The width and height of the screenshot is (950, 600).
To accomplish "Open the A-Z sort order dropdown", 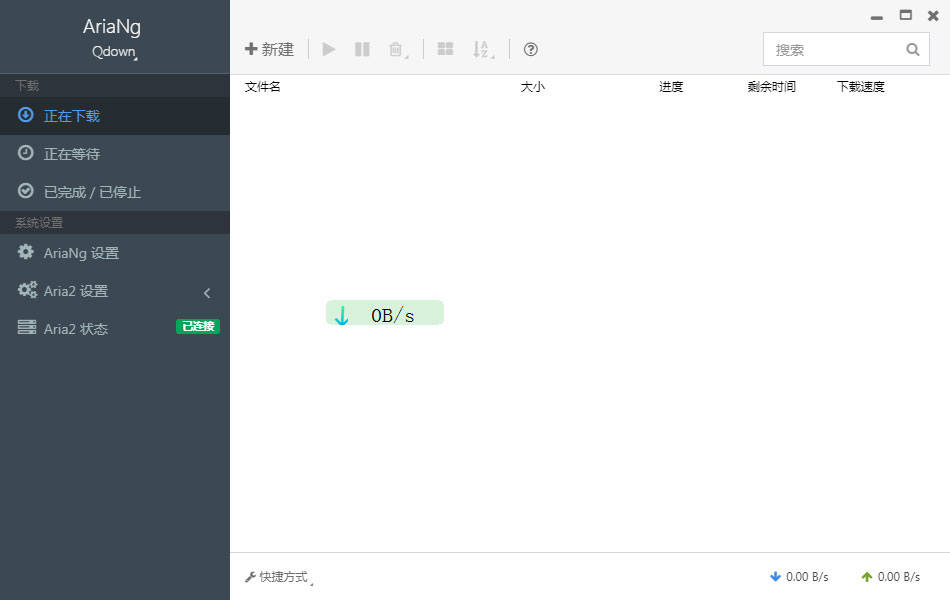I will click(x=482, y=49).
